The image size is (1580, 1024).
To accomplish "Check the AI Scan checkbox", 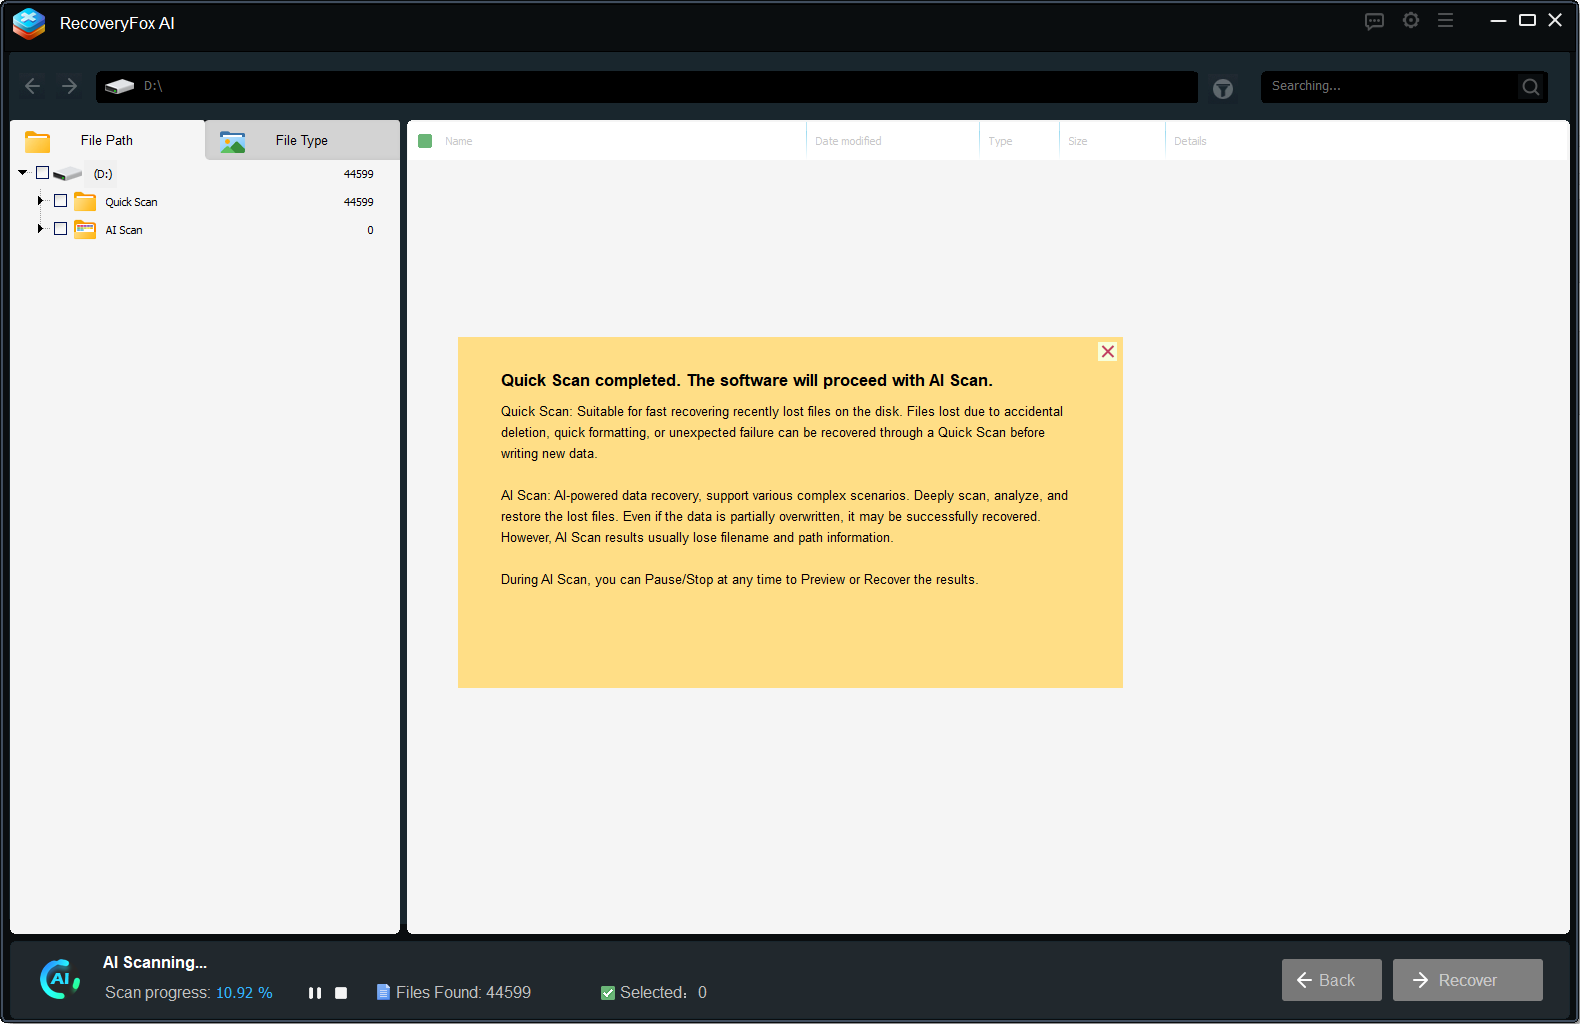I will 60,229.
